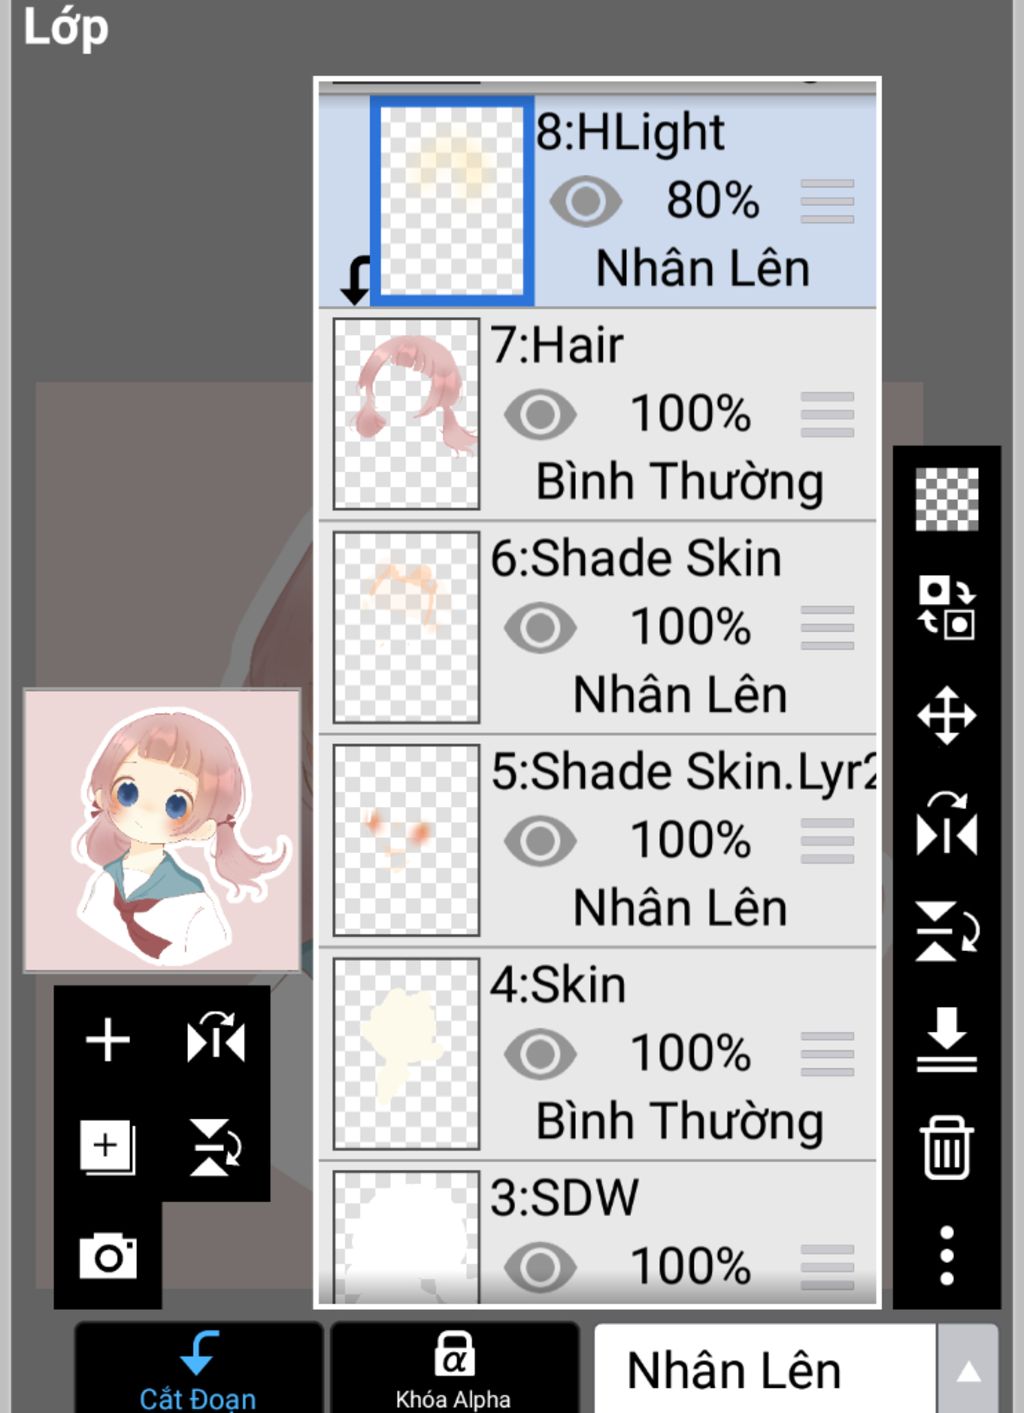Viewport: 1024px width, 1413px height.
Task: Select the move/transform arrows icon
Action: click(x=946, y=716)
